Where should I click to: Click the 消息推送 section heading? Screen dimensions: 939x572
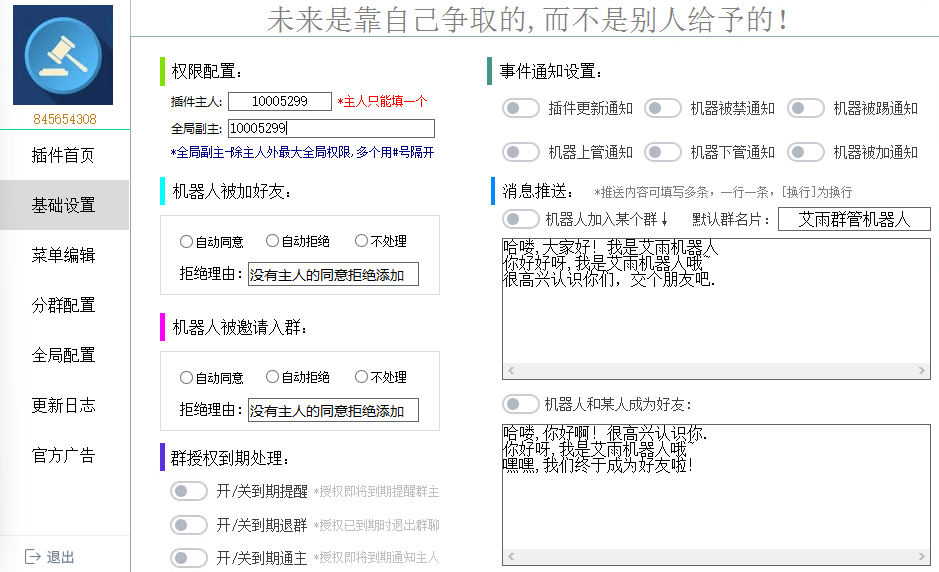tap(537, 192)
